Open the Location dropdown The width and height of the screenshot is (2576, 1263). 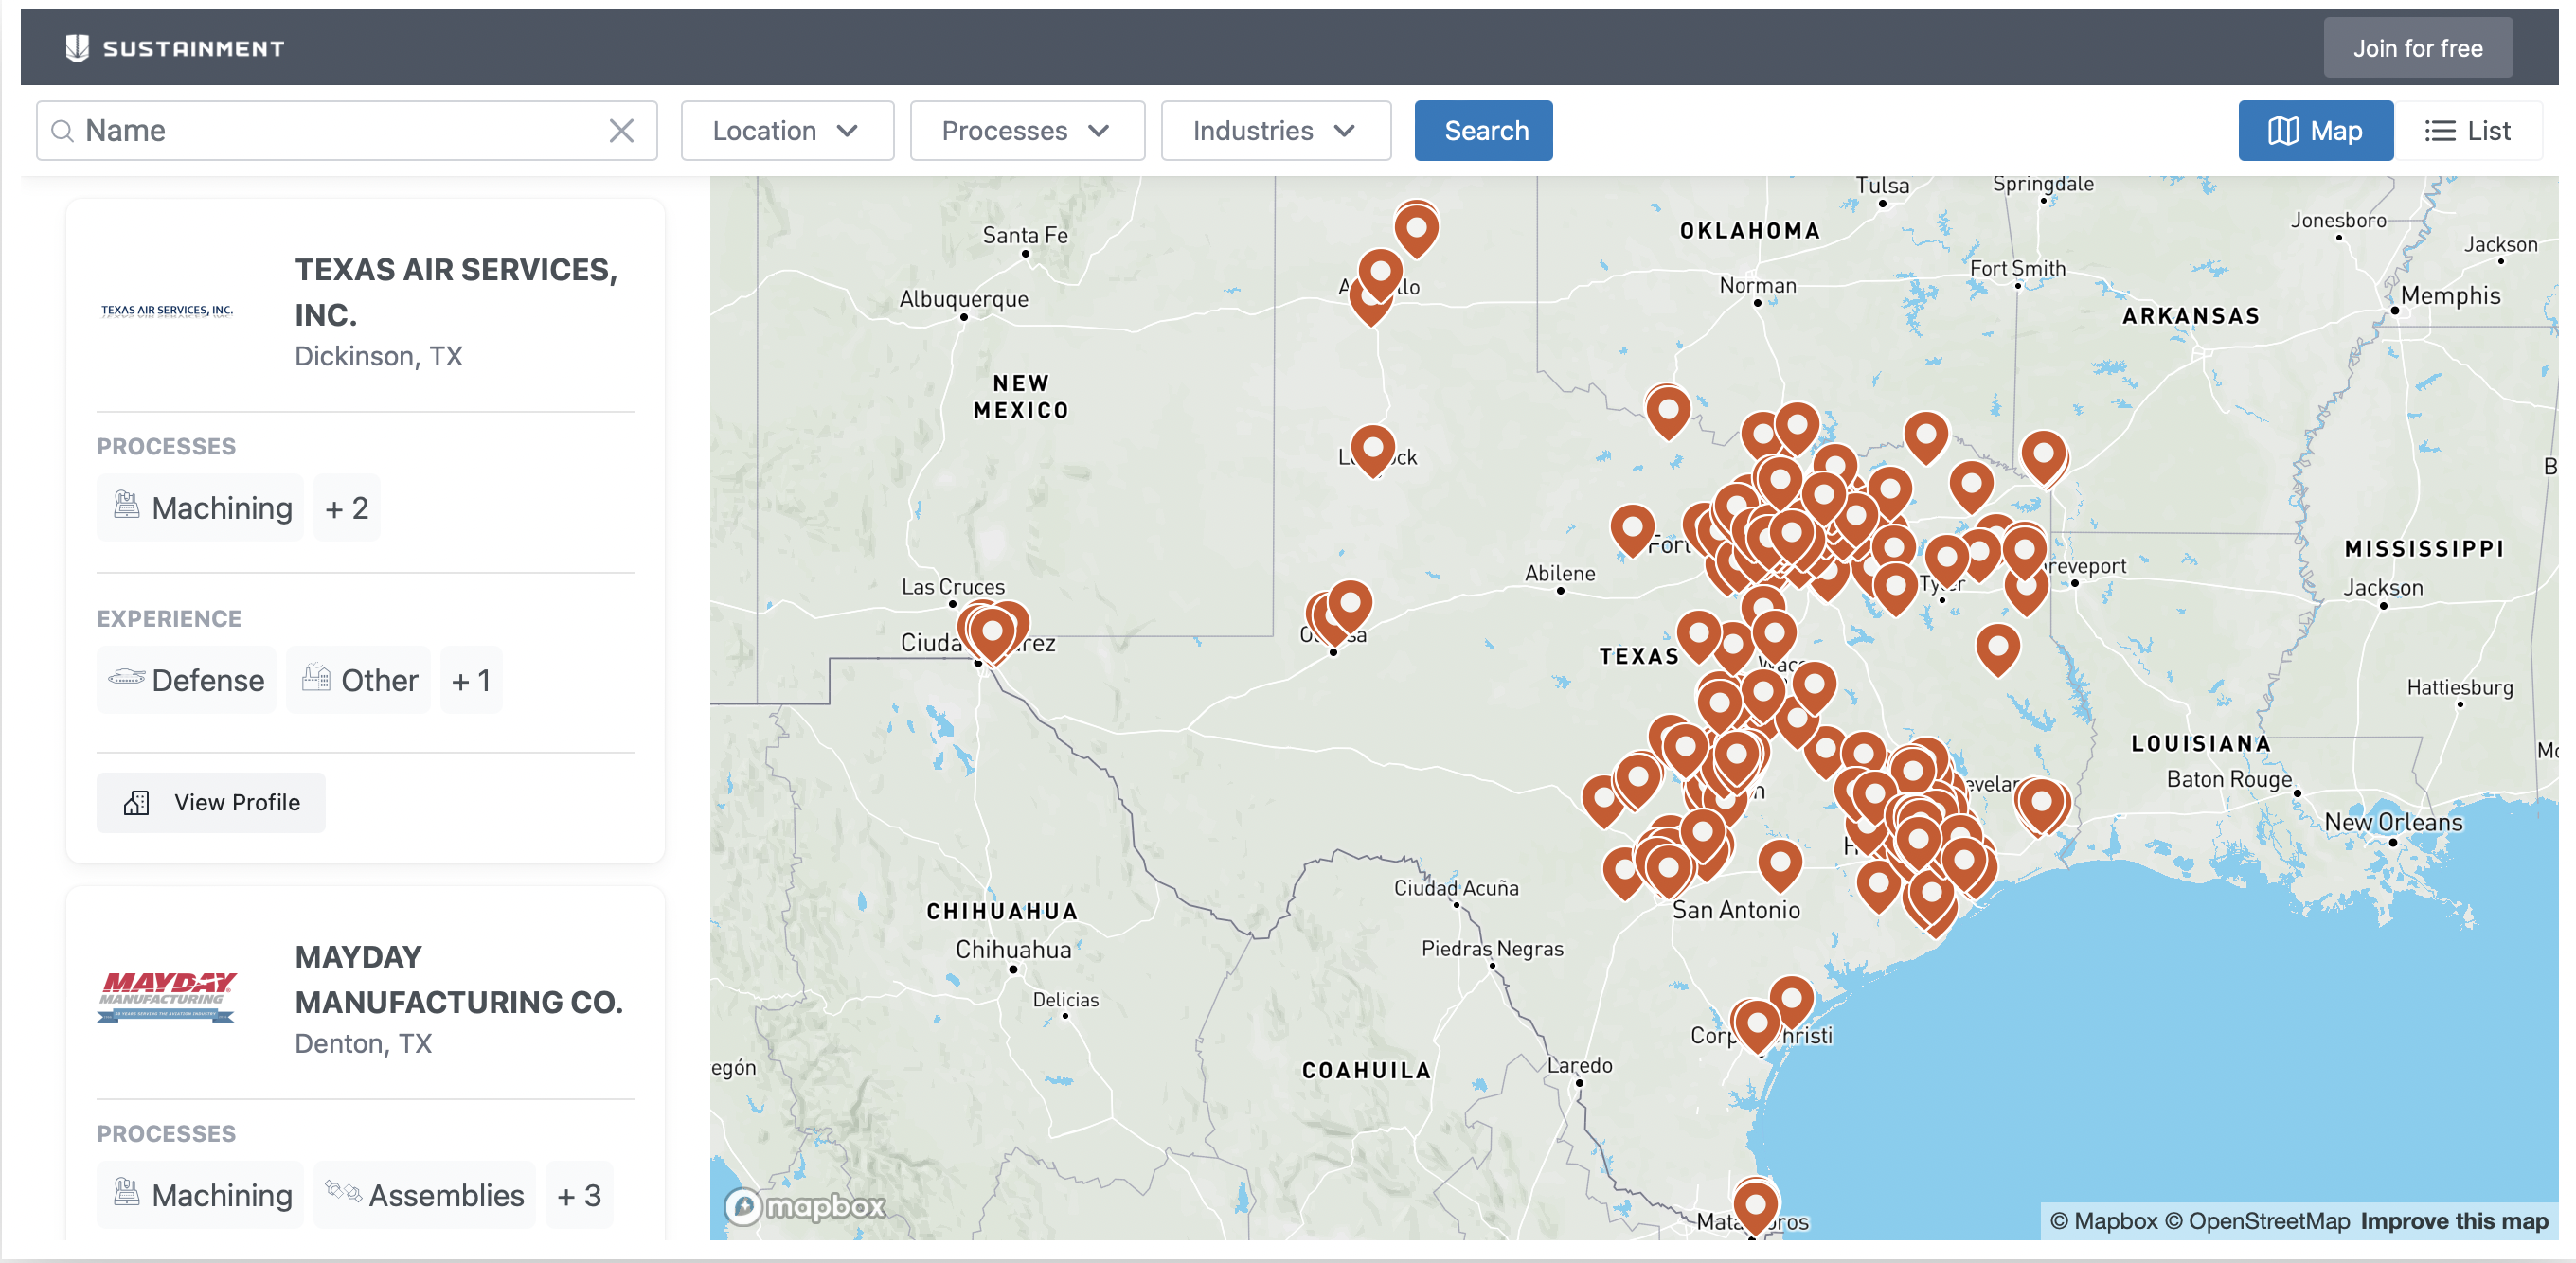(786, 130)
